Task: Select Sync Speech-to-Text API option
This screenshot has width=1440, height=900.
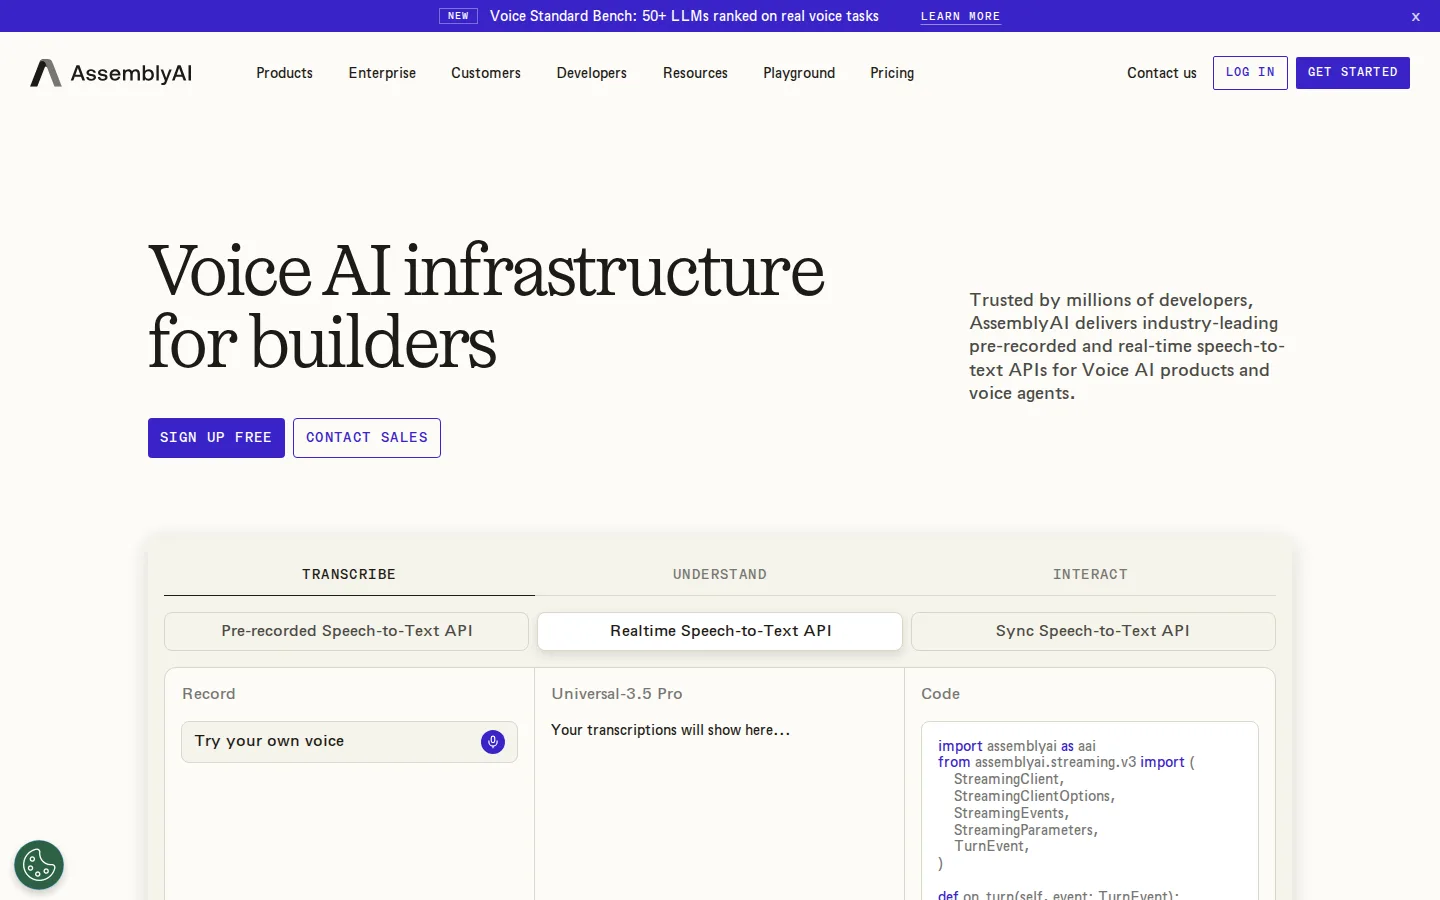Action: coord(1093,631)
